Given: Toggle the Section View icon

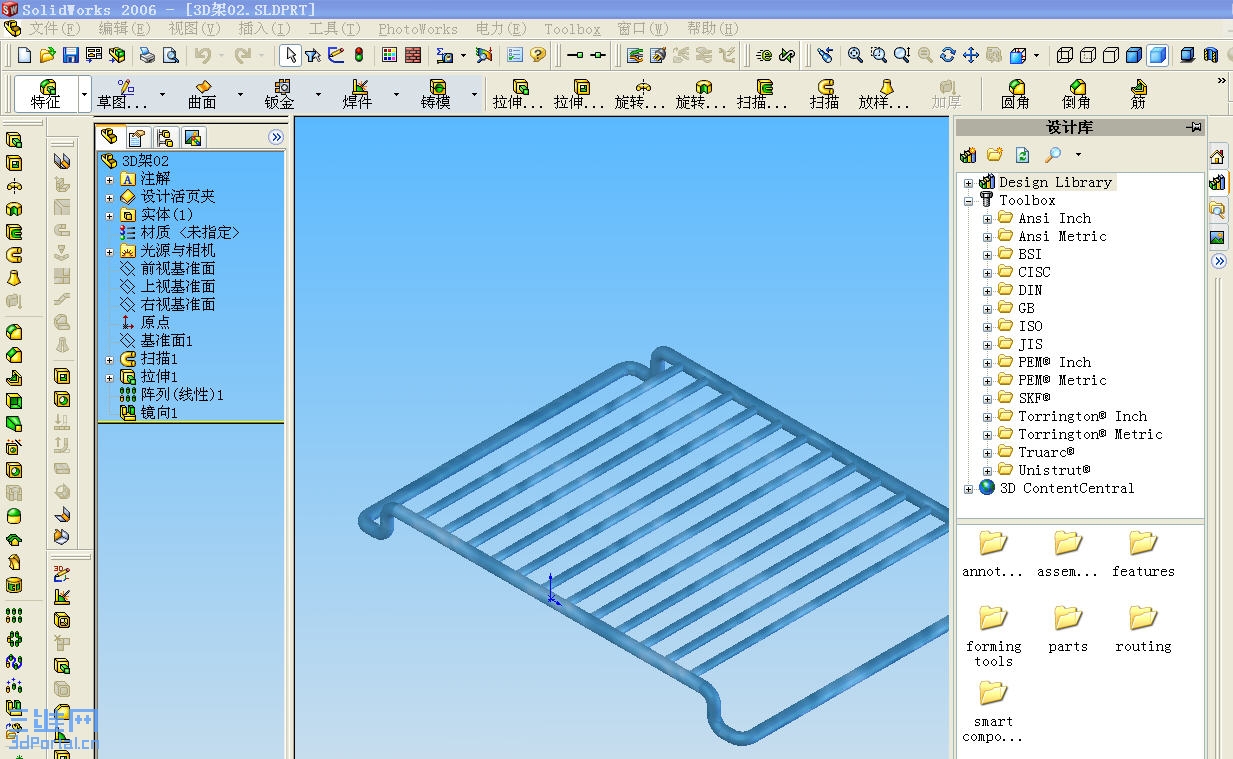Looking at the screenshot, I should [x=1211, y=55].
